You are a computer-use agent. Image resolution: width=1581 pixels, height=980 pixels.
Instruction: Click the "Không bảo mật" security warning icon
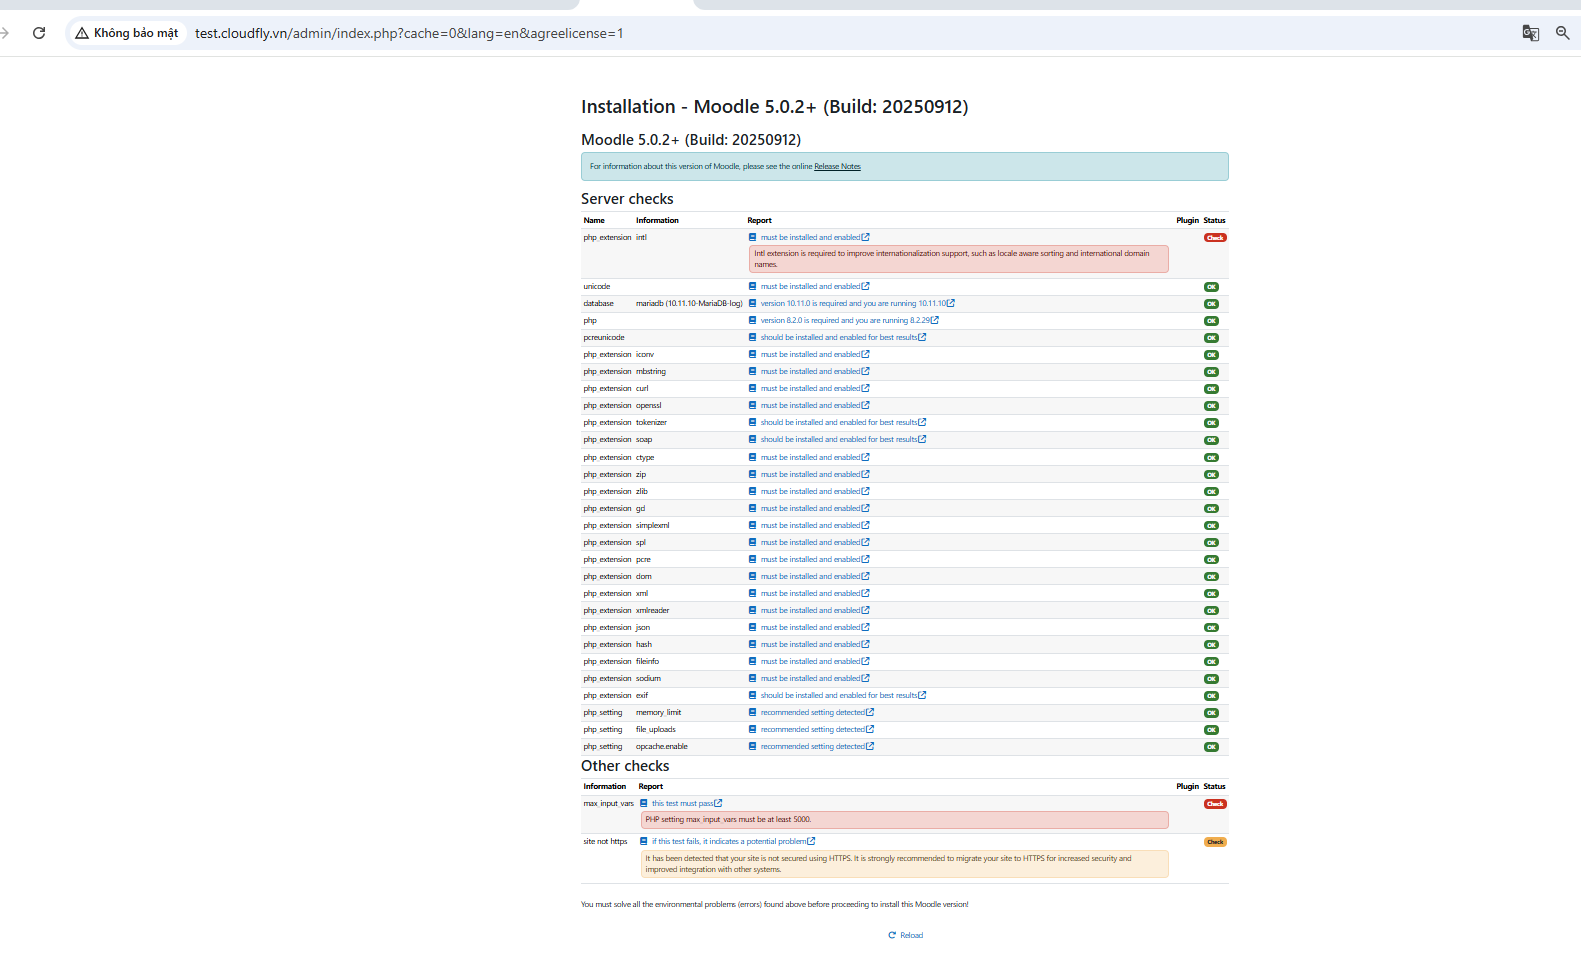(82, 33)
